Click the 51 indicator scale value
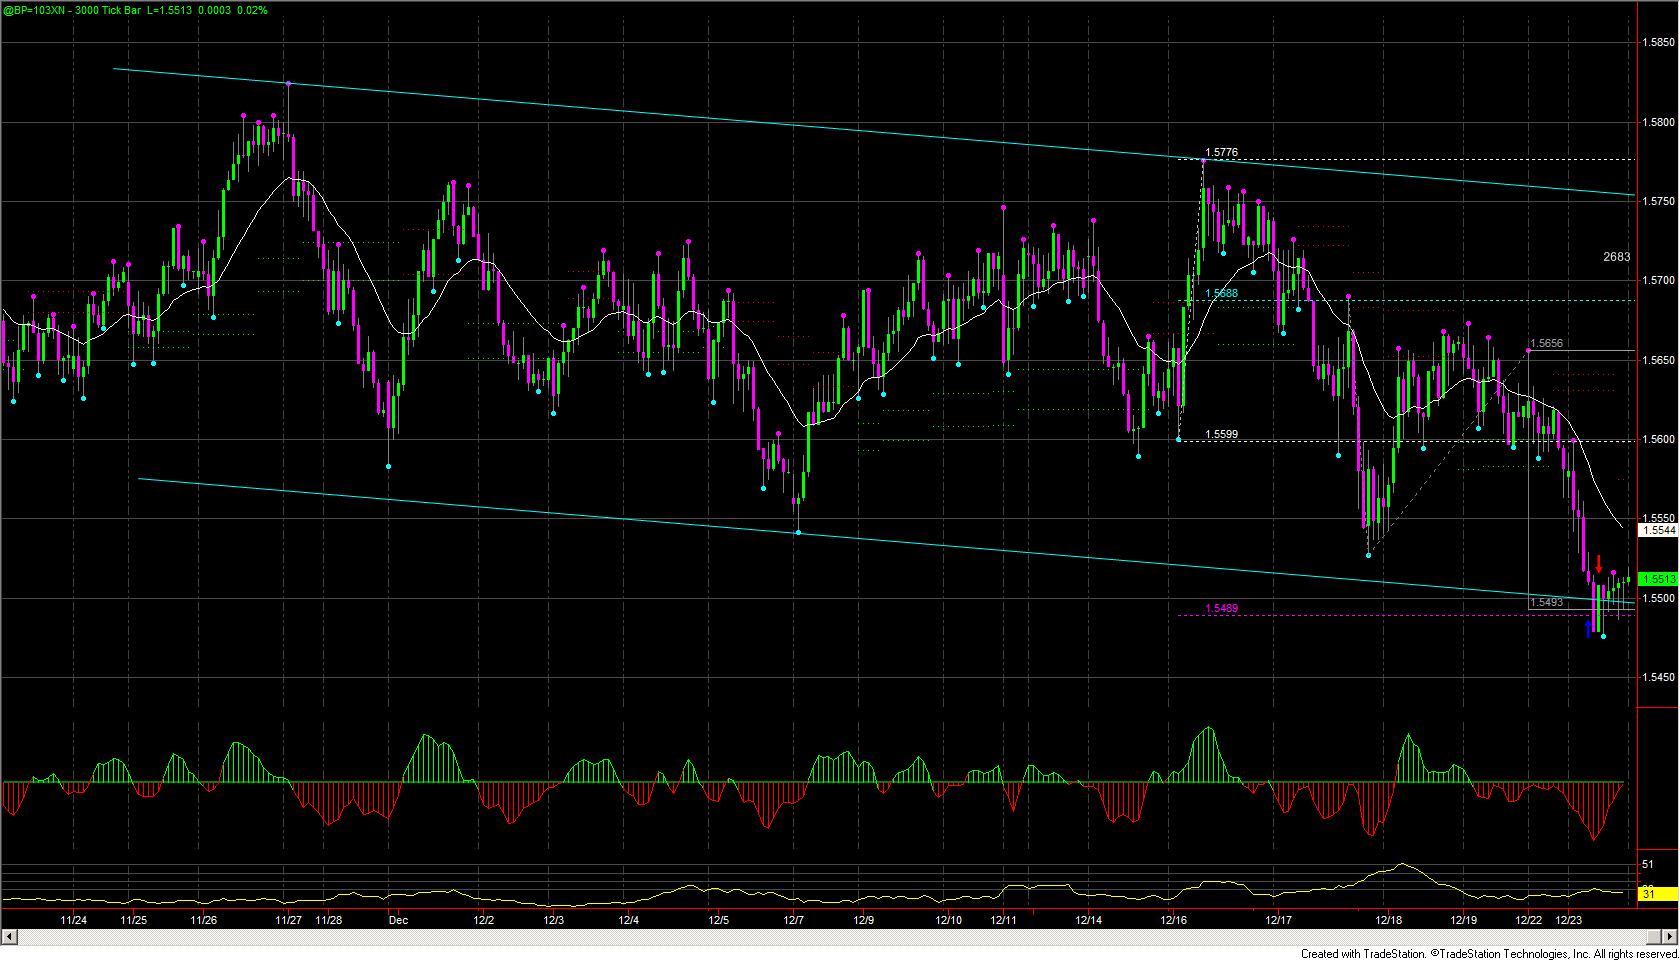The height and width of the screenshot is (960, 1680). [1648, 864]
